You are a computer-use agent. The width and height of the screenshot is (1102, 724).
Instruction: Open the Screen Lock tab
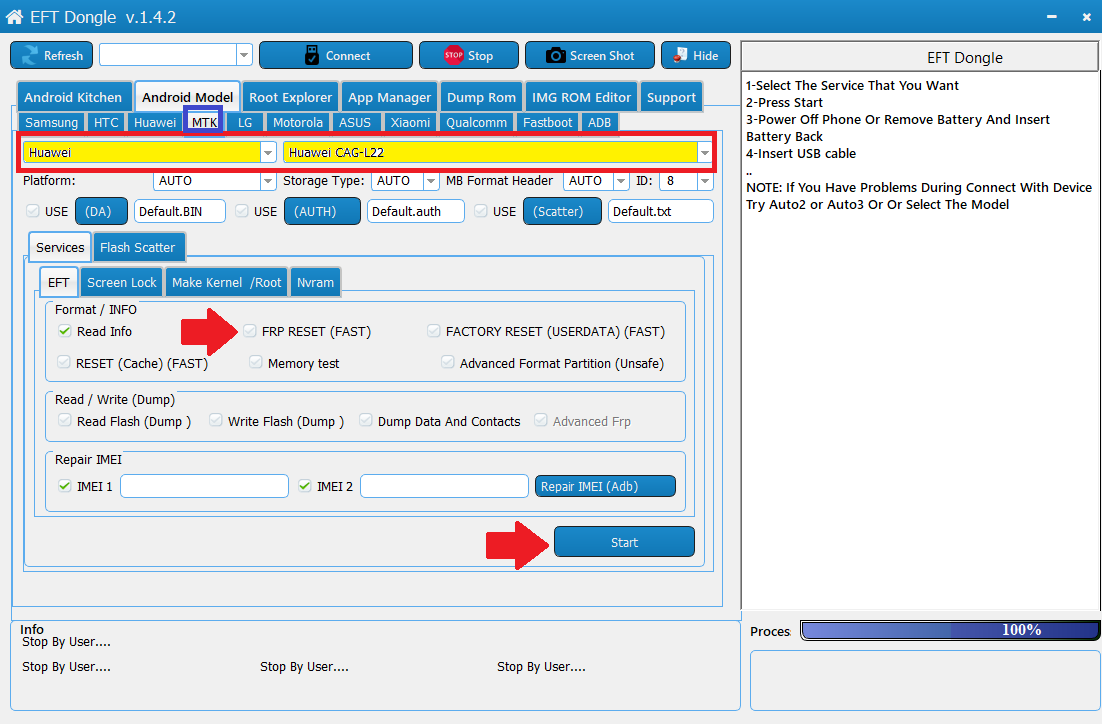point(122,283)
